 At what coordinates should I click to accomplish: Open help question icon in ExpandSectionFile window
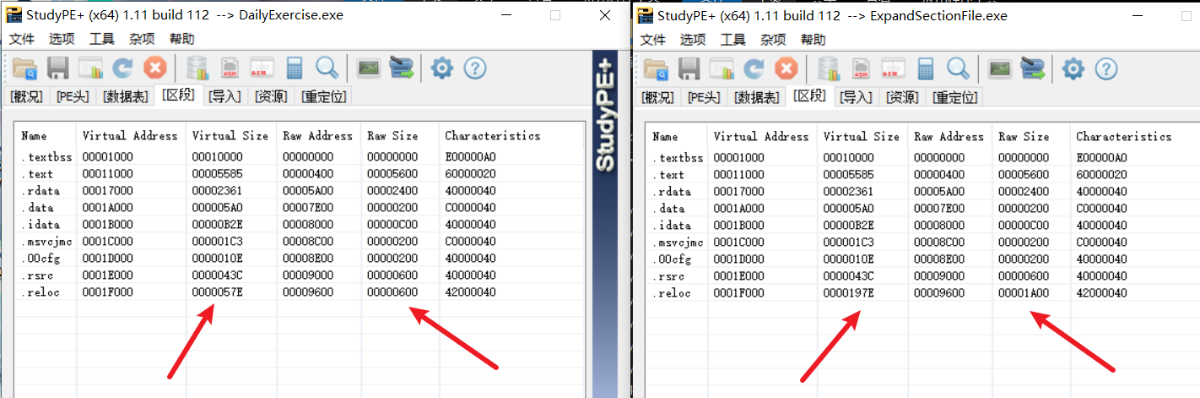point(1106,68)
